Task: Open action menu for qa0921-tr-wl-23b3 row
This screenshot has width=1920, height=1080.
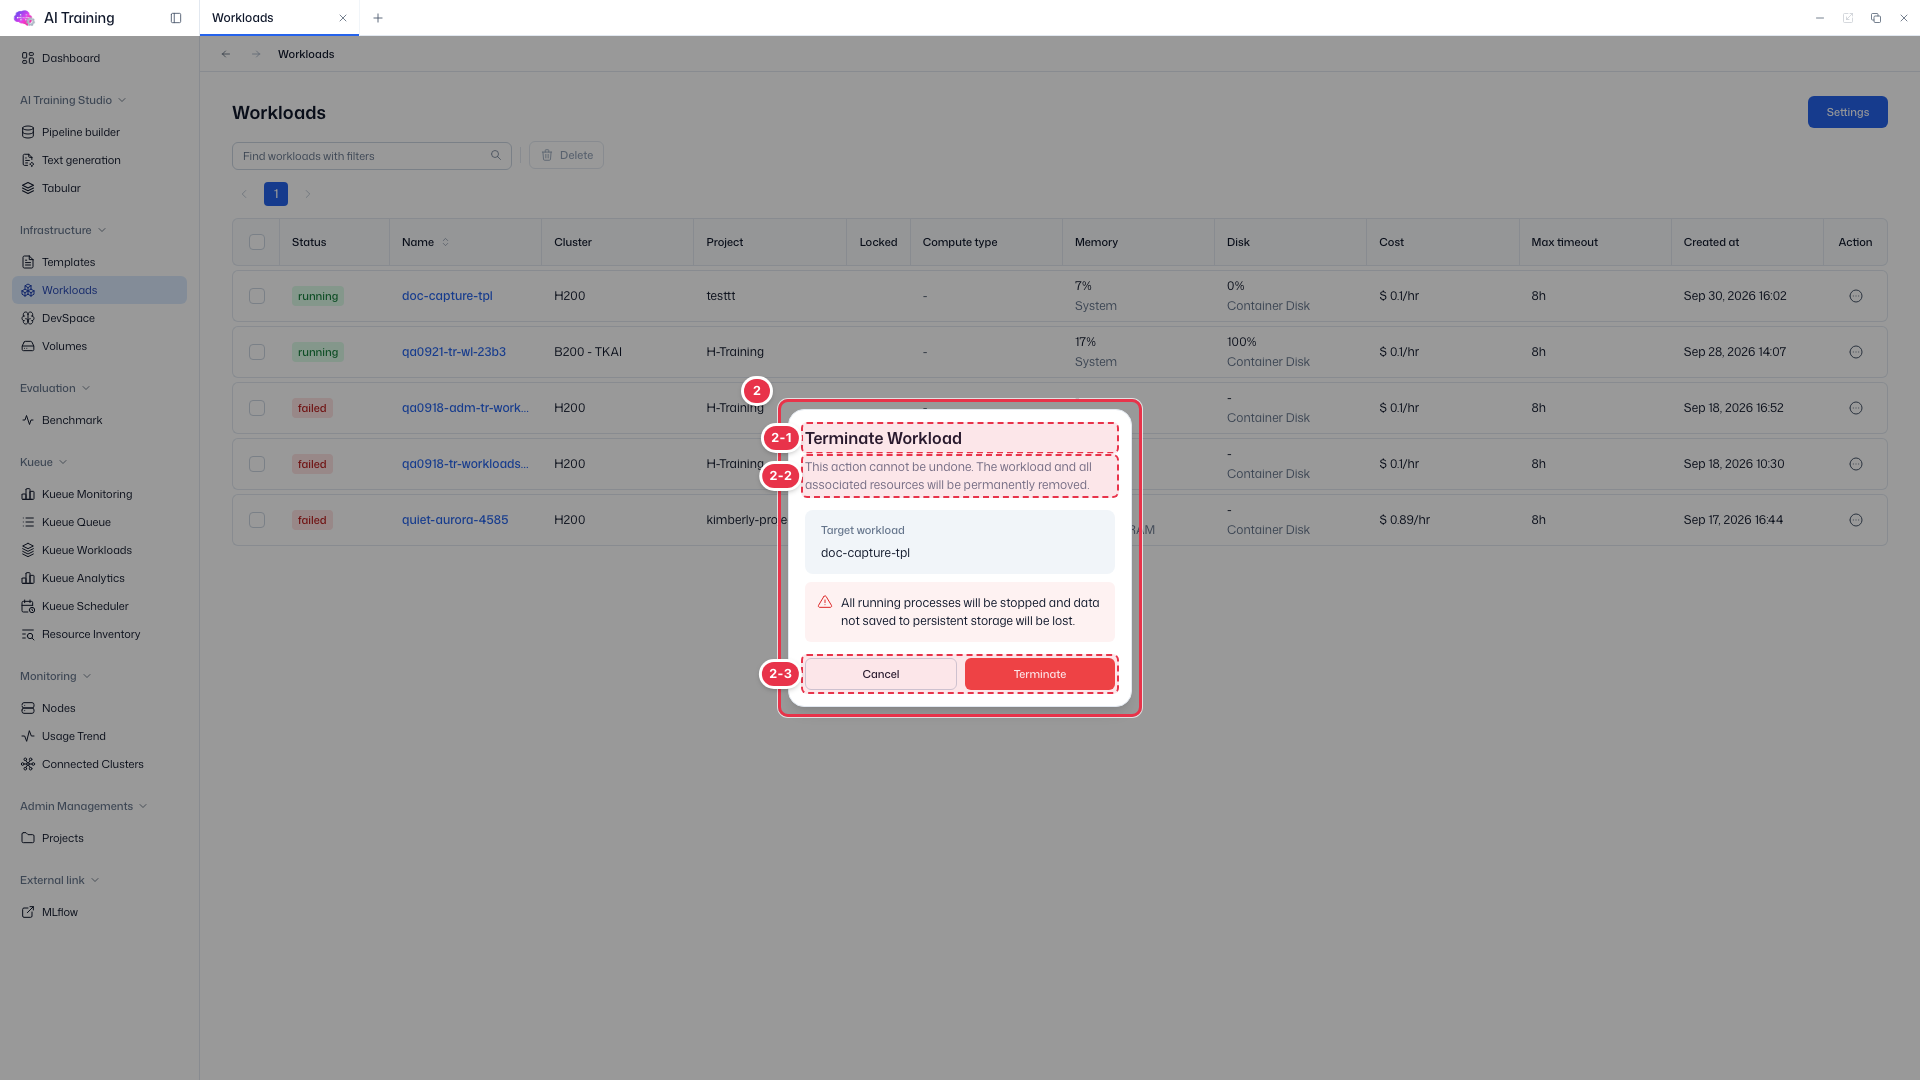Action: click(1856, 352)
